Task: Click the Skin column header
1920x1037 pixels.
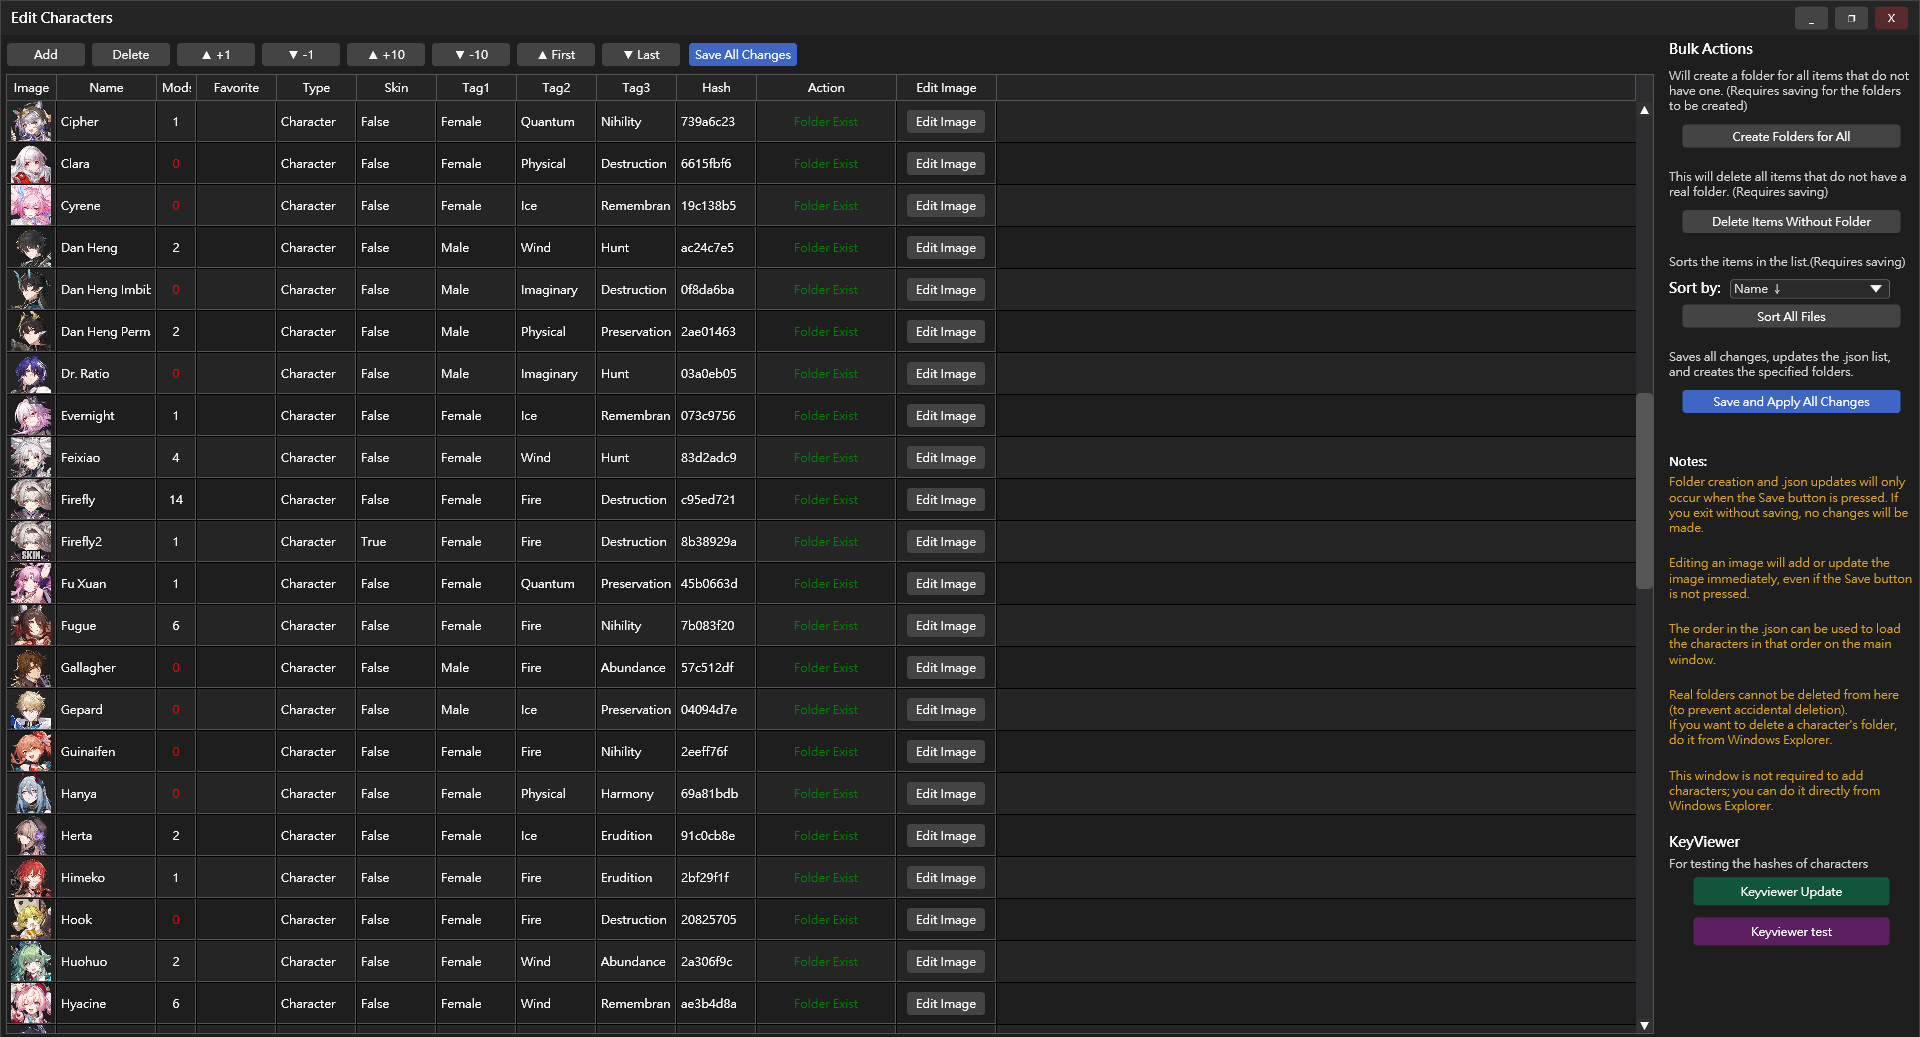Action: click(396, 88)
